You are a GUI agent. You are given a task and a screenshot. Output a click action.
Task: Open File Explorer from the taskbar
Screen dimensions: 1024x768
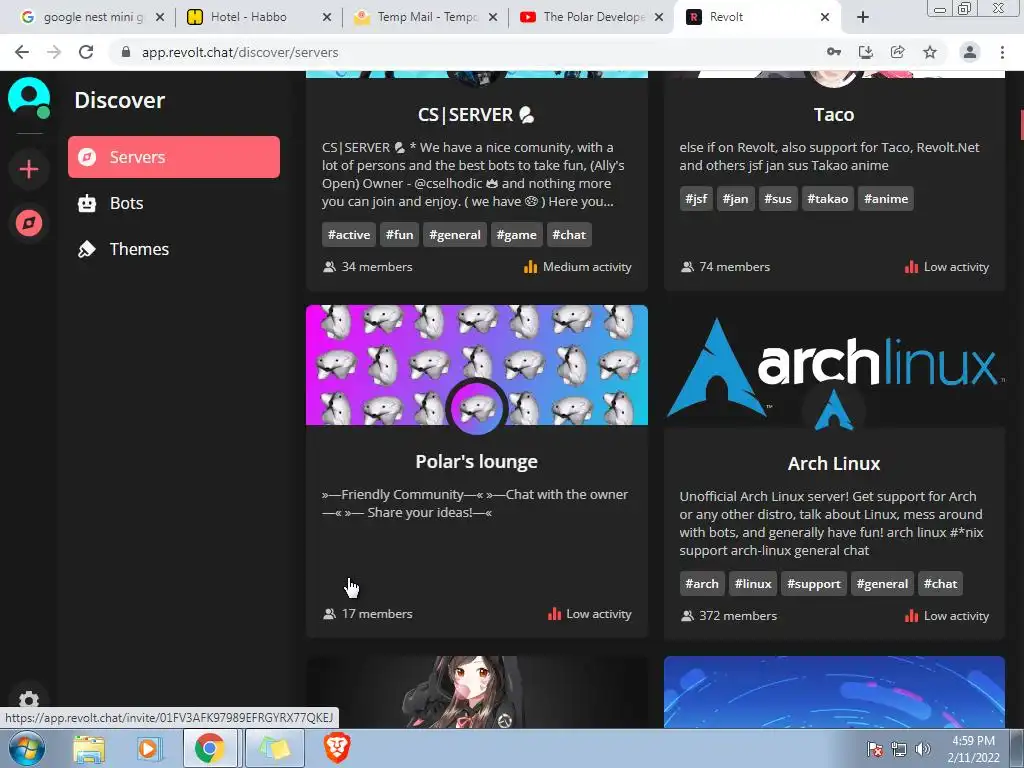tap(89, 749)
